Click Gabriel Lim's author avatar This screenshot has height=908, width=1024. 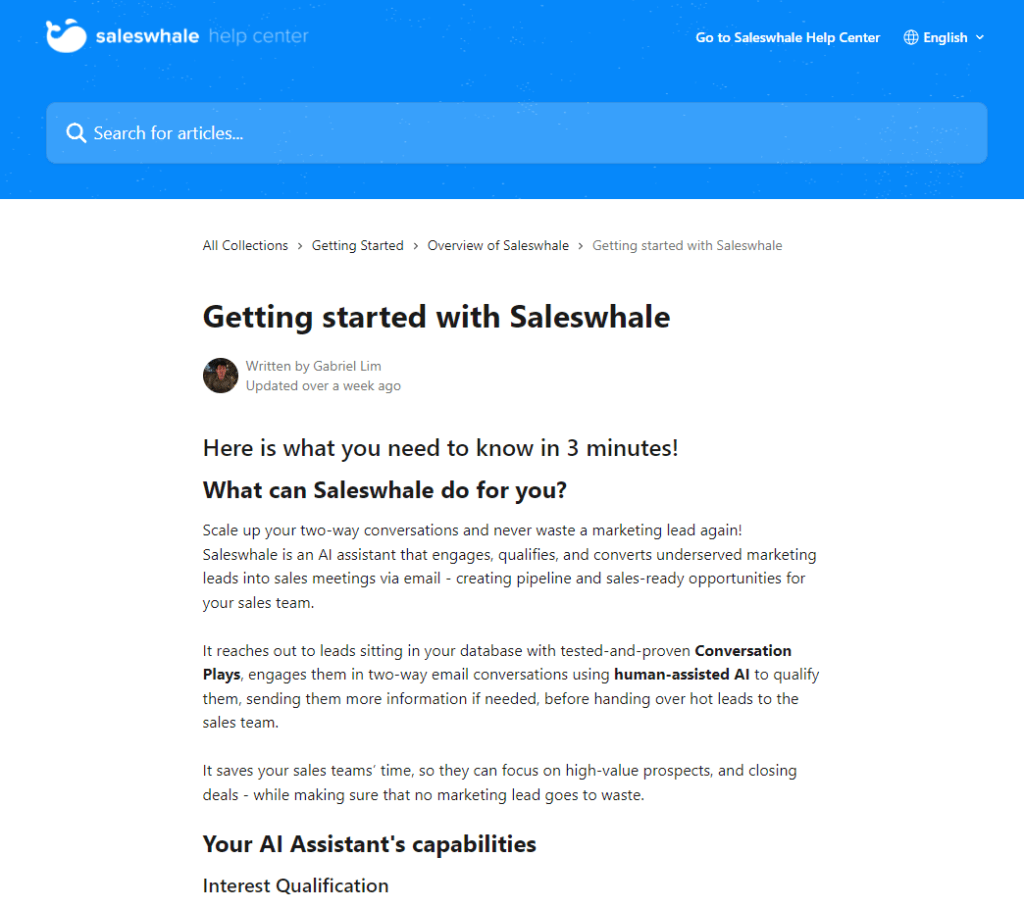(220, 375)
